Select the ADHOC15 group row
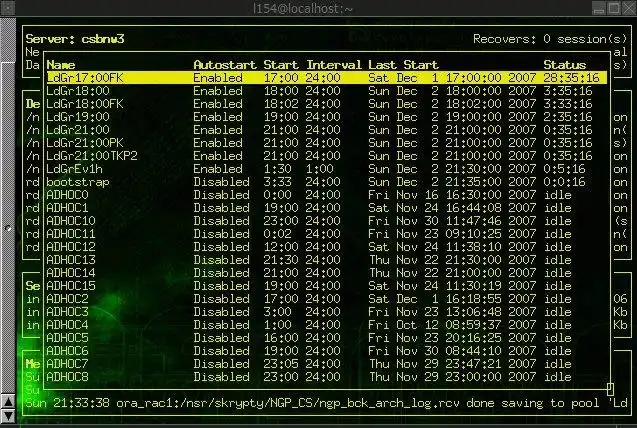The width and height of the screenshot is (637, 428). 327,285
